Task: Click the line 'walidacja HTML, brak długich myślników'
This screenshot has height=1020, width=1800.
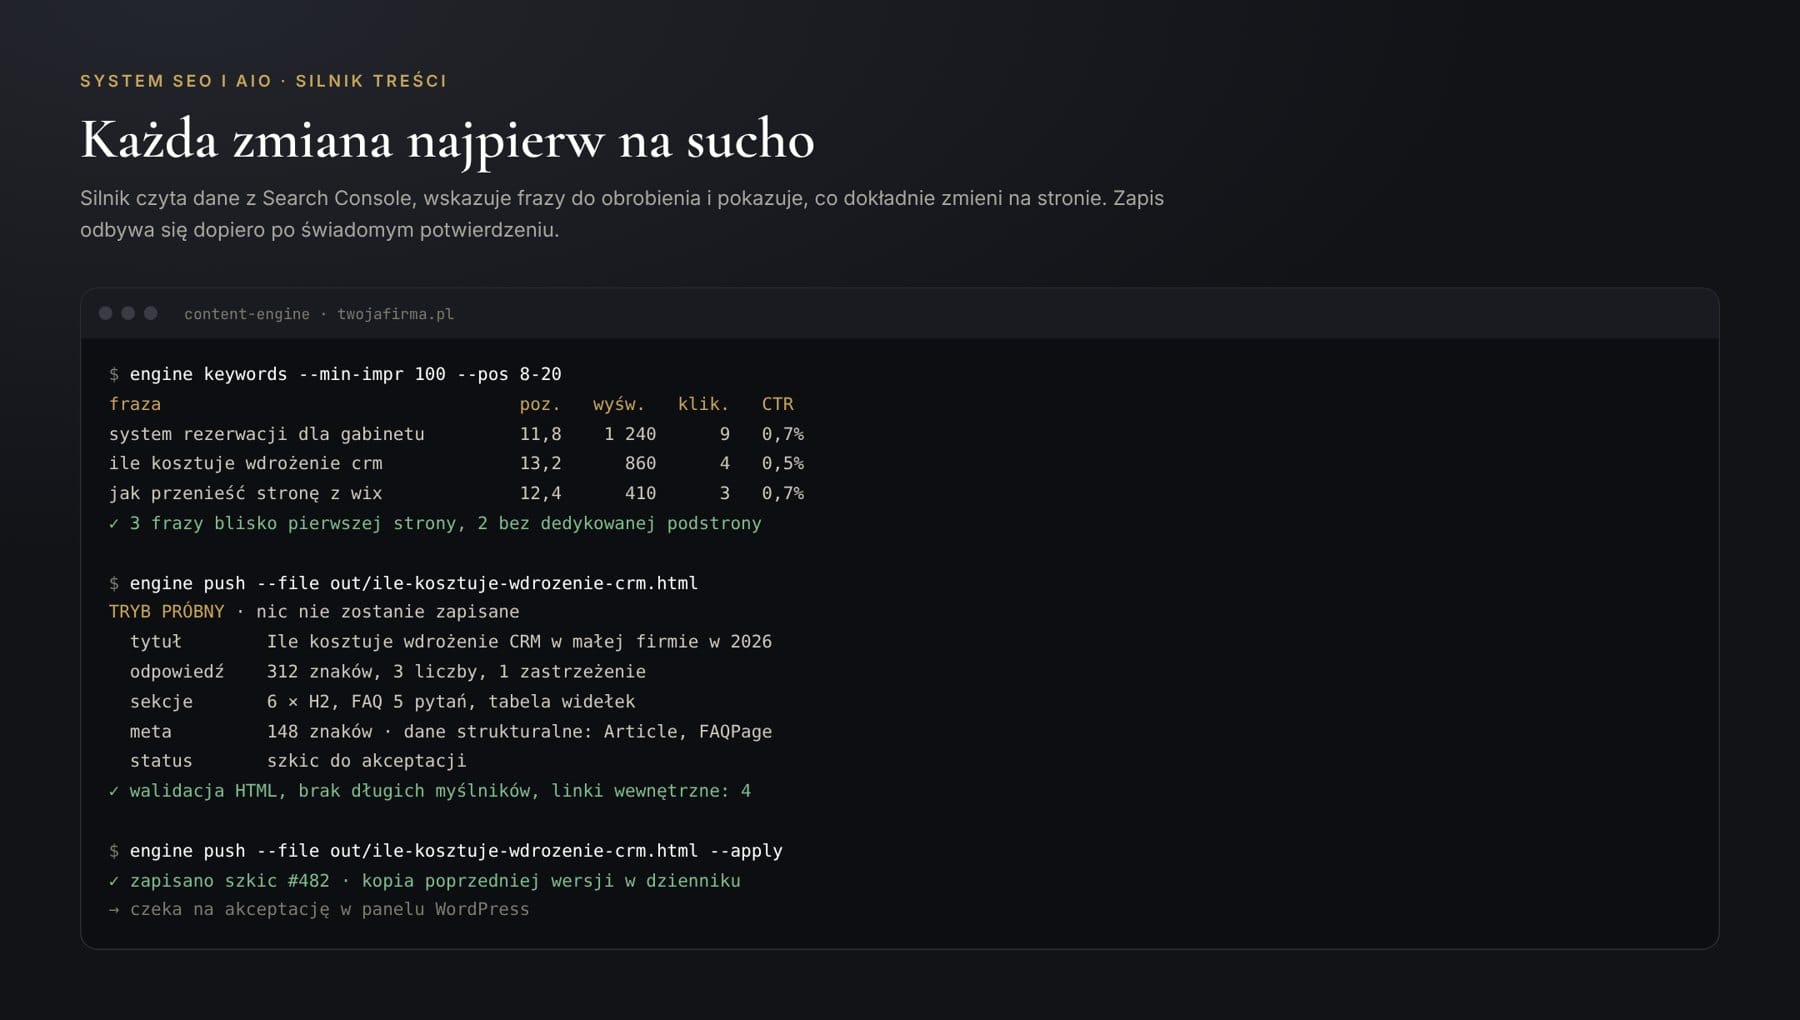Action: point(430,790)
